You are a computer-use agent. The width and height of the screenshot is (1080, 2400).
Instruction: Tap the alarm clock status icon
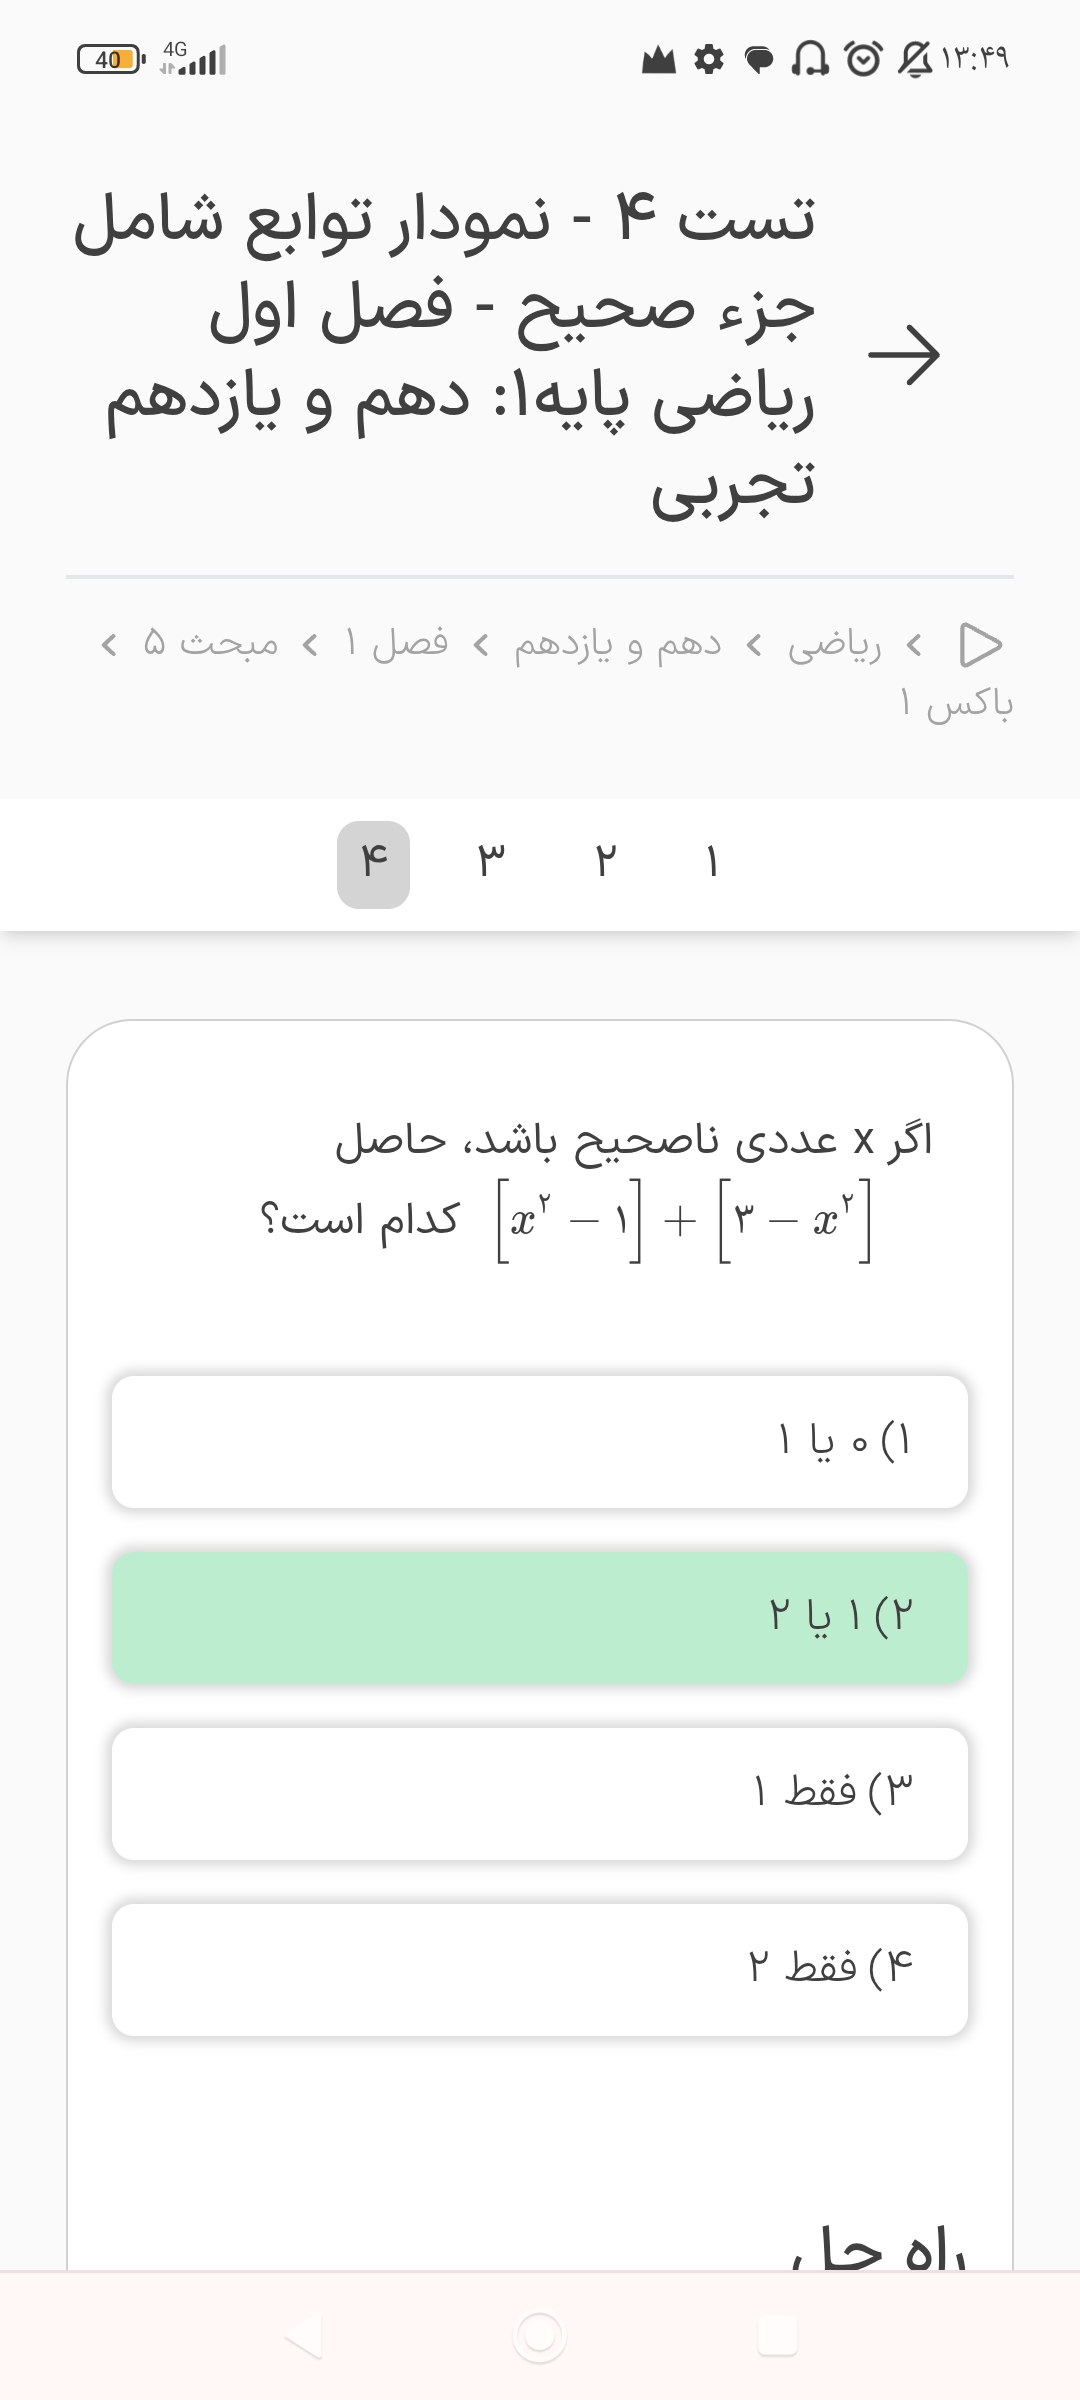(x=863, y=60)
